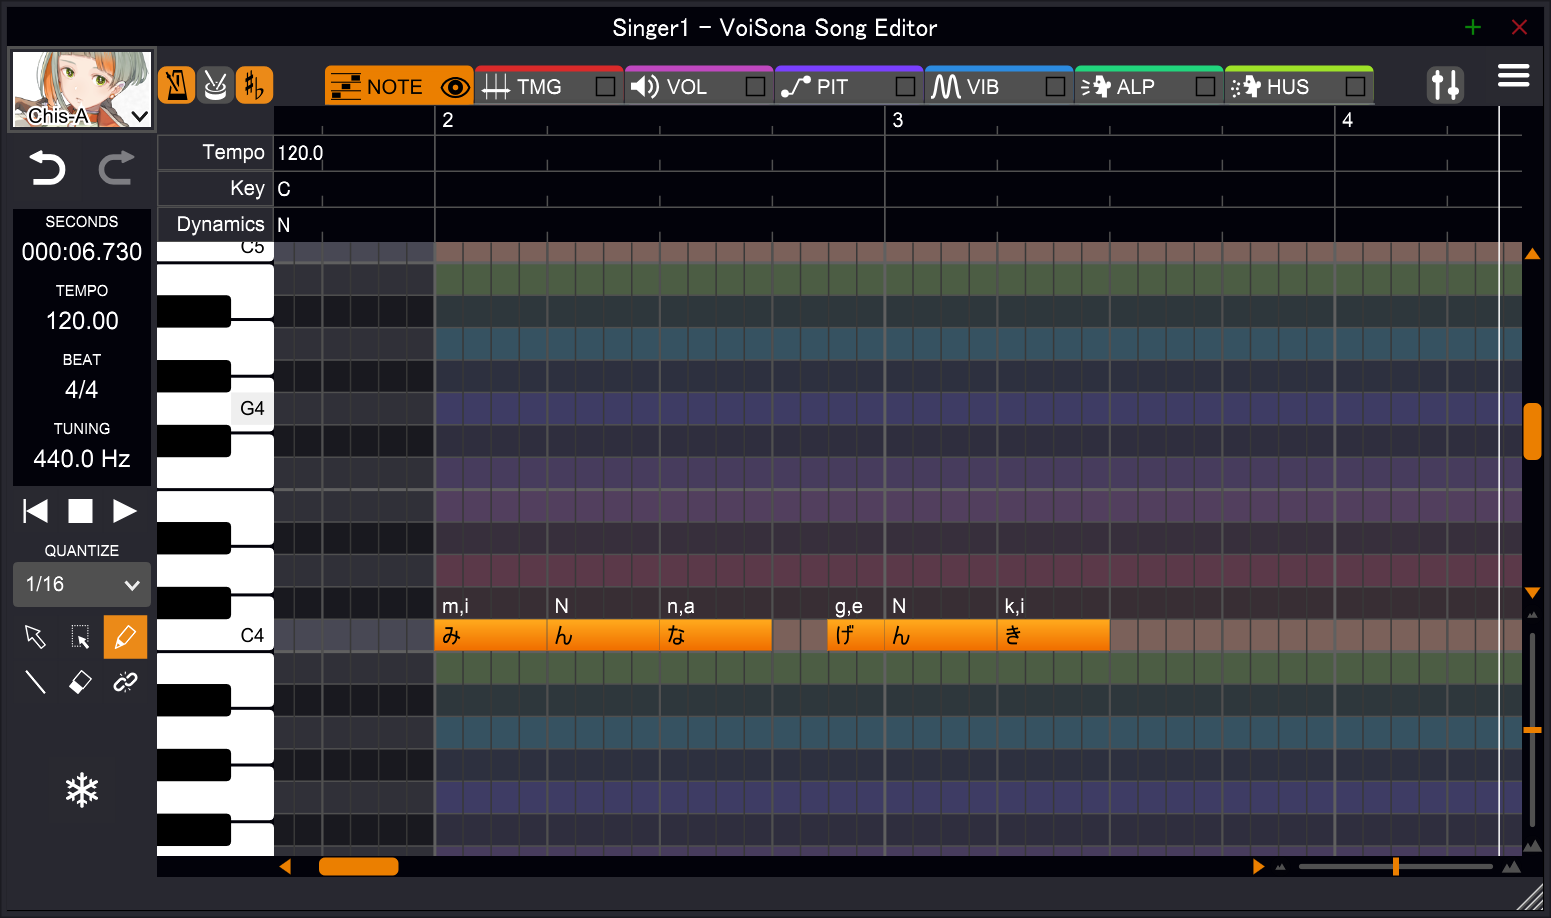Click the 120.00 tempo value
Image resolution: width=1551 pixels, height=918 pixels.
(x=82, y=321)
